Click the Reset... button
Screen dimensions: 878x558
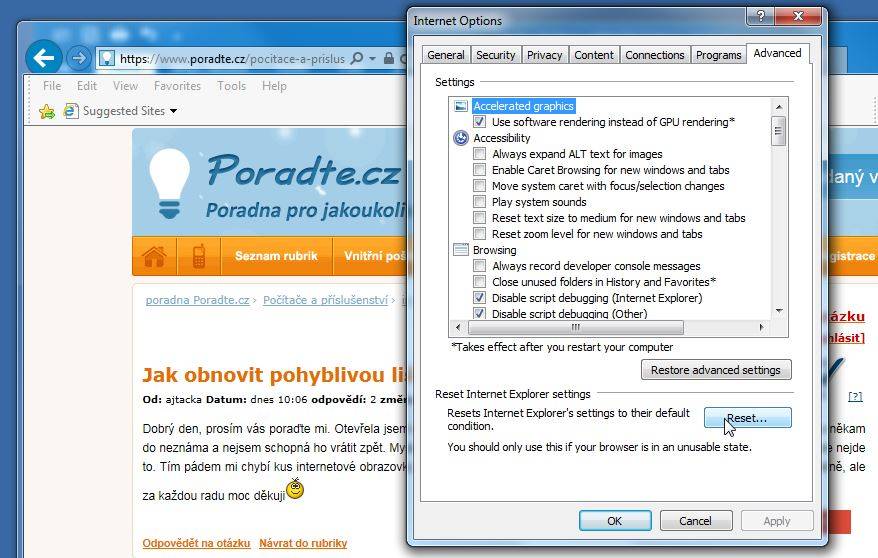(748, 418)
